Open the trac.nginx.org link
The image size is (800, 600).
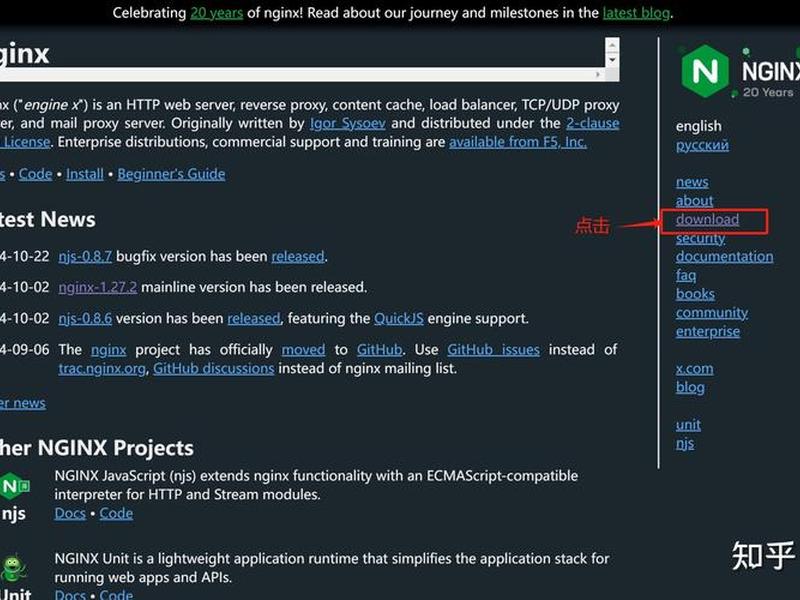[102, 368]
